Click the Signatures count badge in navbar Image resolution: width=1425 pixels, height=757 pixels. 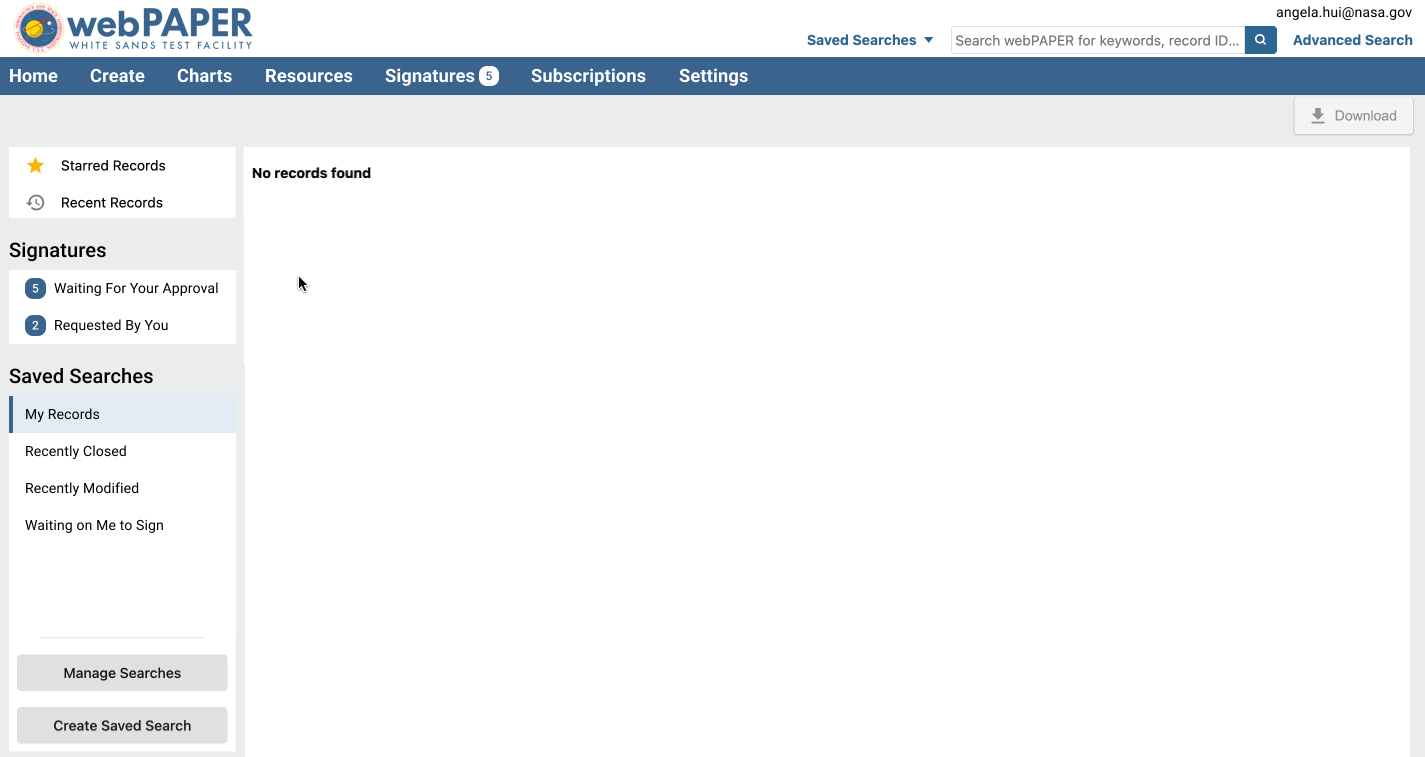(x=489, y=76)
